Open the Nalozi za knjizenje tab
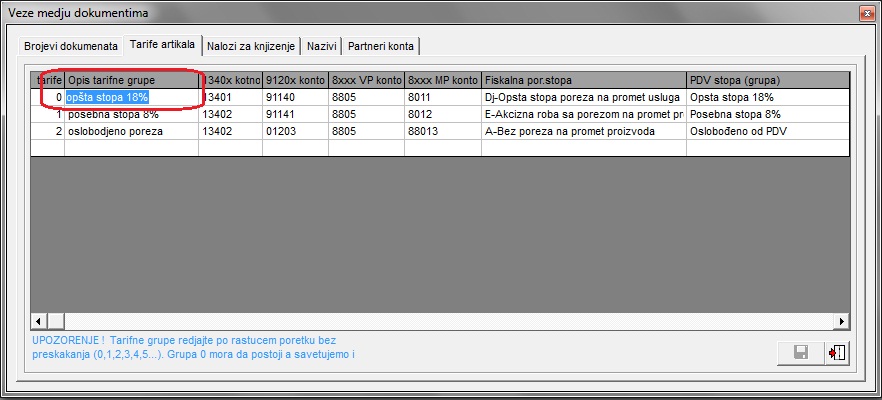882x400 pixels. click(x=251, y=46)
